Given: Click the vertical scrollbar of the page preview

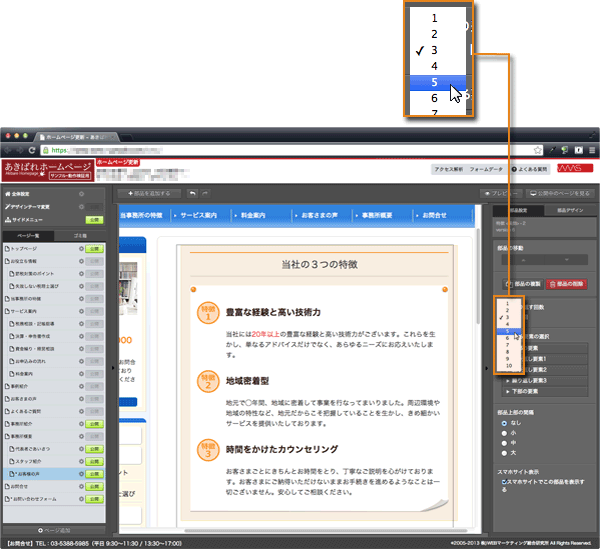Looking at the screenshot, I should [478, 275].
